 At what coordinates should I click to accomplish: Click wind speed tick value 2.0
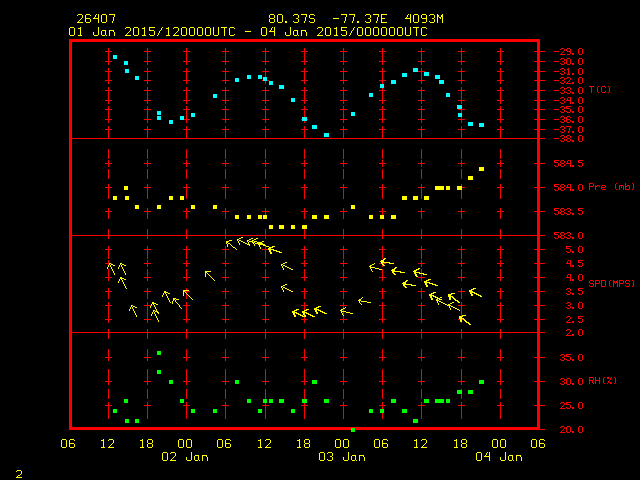[575, 333]
